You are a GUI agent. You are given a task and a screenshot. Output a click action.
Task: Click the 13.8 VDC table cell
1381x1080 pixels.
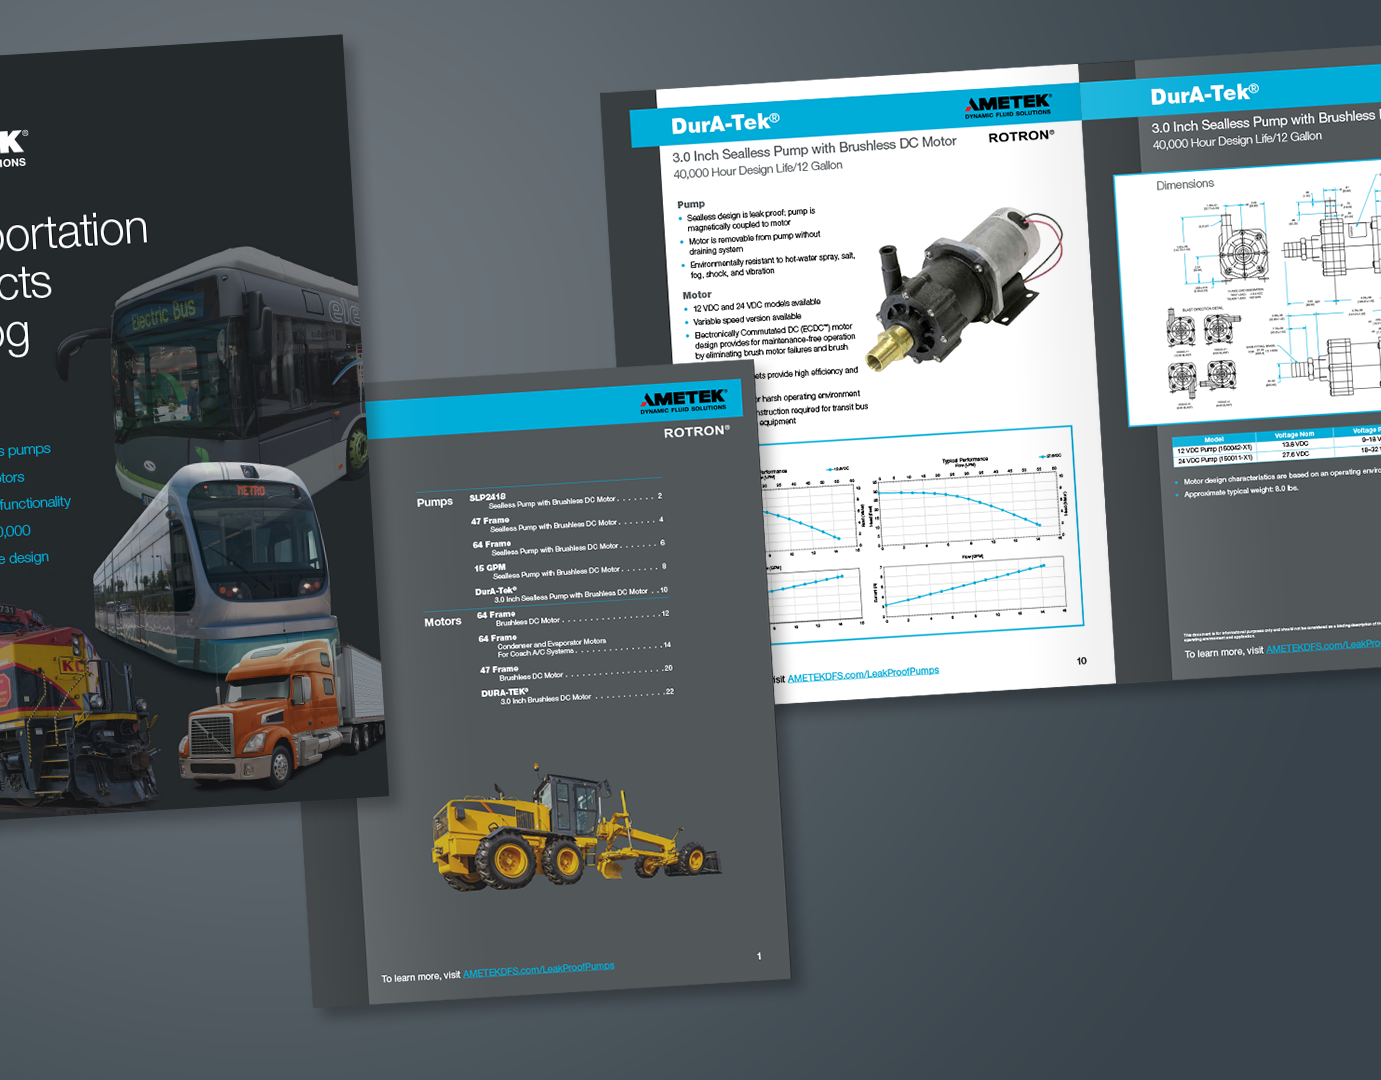tap(1295, 444)
